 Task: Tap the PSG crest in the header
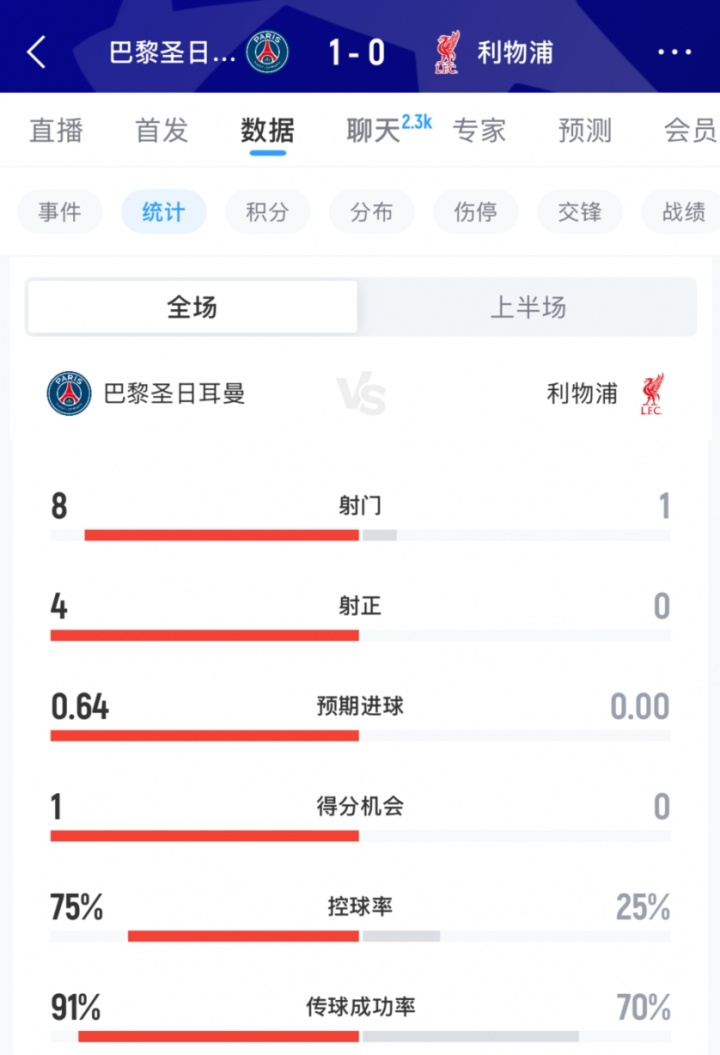coord(267,52)
